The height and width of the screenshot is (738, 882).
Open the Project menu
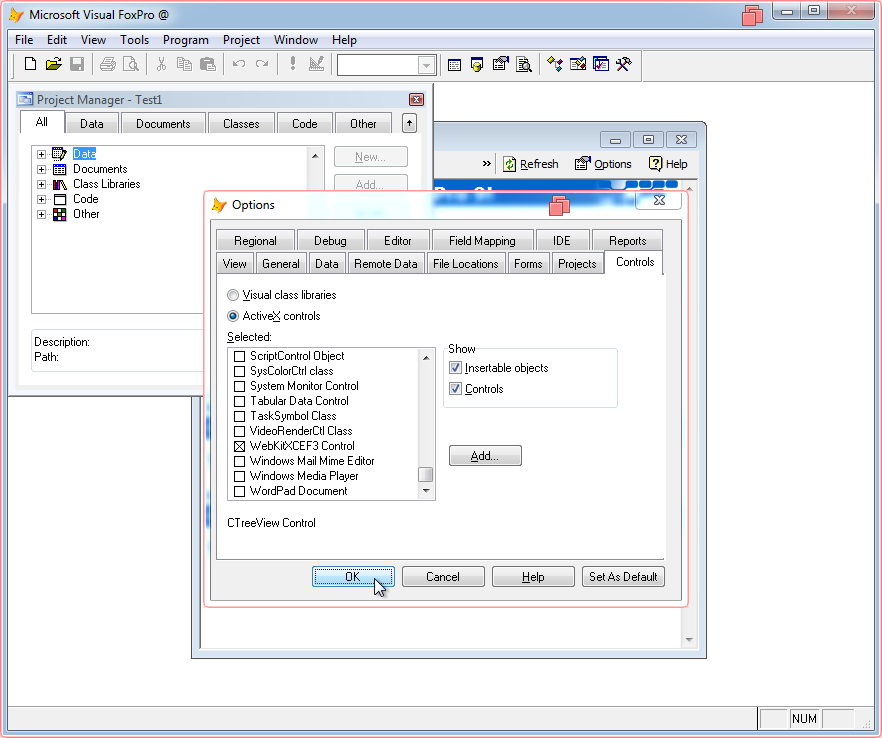pyautogui.click(x=241, y=40)
